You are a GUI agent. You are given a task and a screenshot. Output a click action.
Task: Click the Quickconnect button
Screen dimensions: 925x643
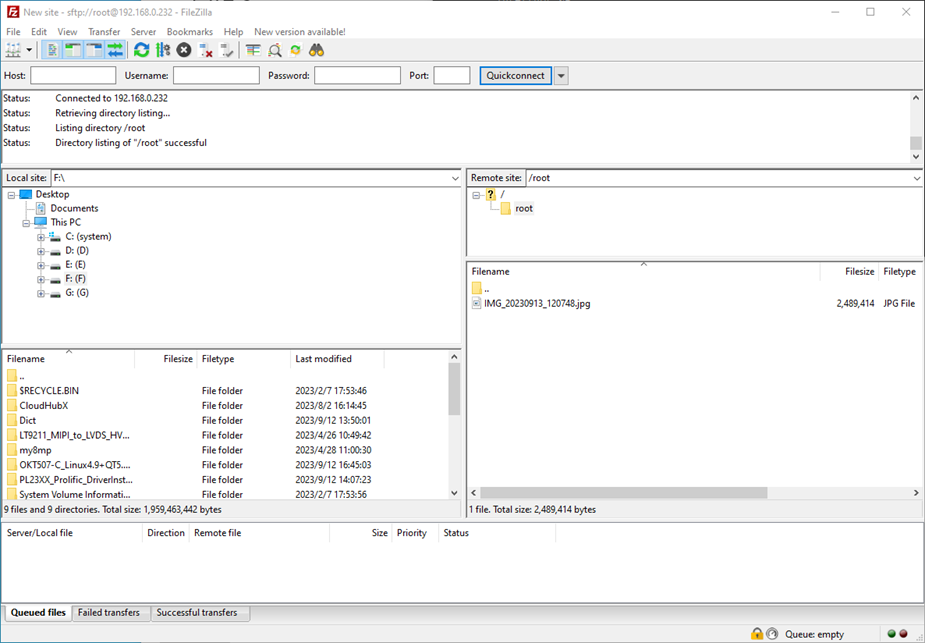tap(515, 76)
